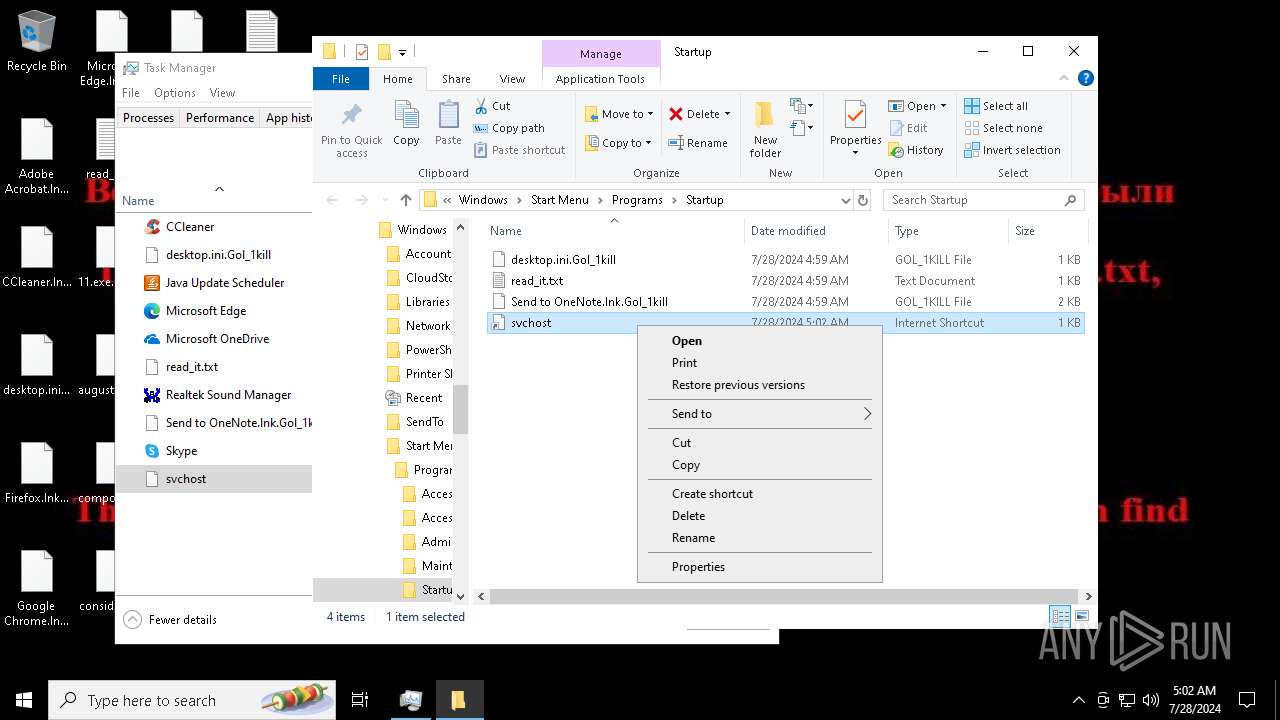
Task: Open Recycle Bin desktop icon
Action: pyautogui.click(x=37, y=42)
